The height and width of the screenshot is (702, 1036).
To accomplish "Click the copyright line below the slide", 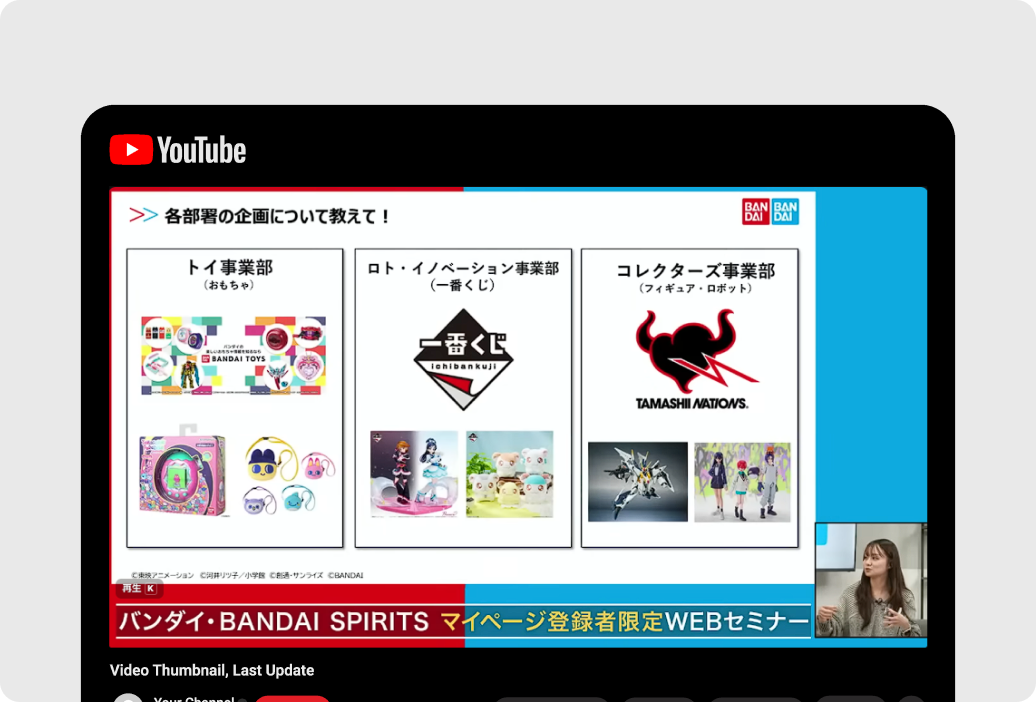I will tap(247, 575).
